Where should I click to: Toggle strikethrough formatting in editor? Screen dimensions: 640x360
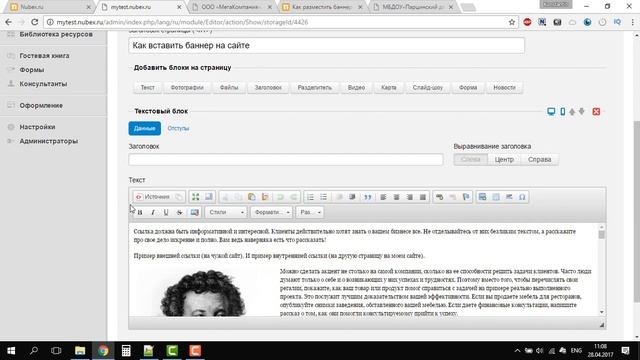[x=179, y=212]
